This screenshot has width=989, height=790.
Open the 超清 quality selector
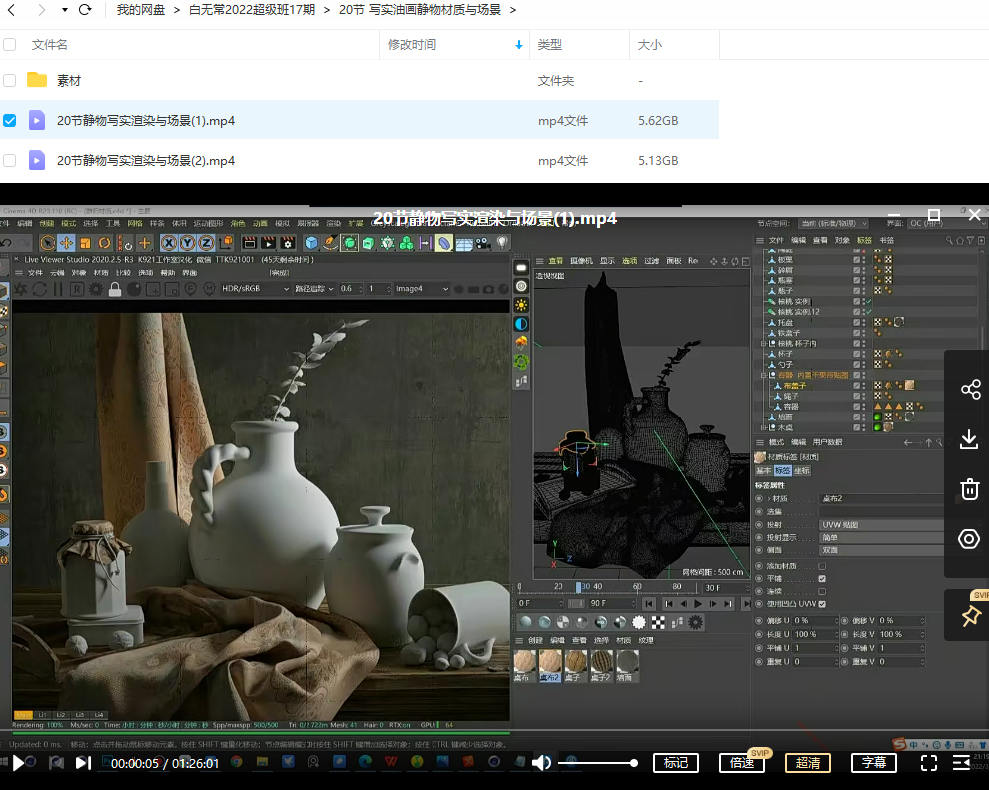pyautogui.click(x=807, y=763)
